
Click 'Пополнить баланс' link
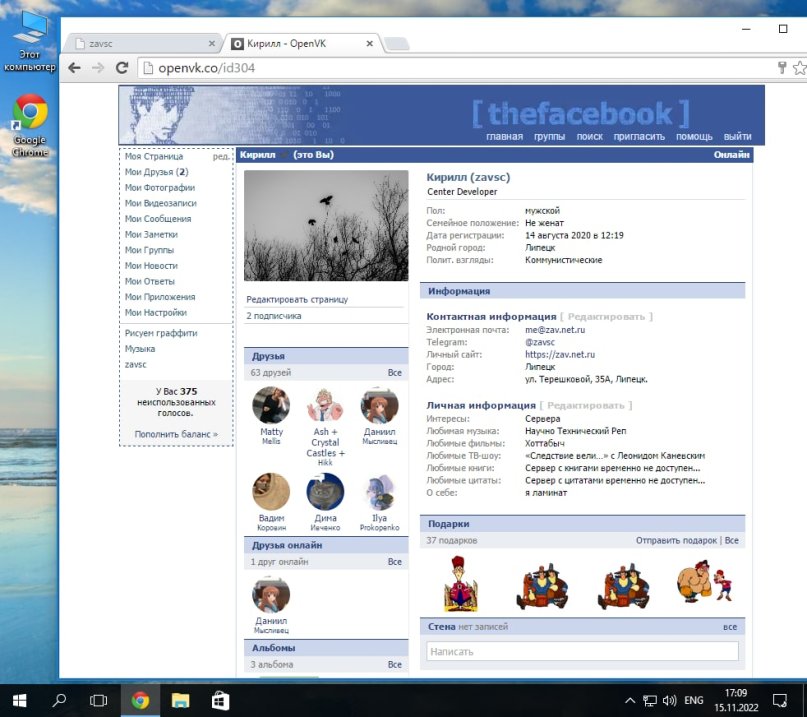(176, 434)
